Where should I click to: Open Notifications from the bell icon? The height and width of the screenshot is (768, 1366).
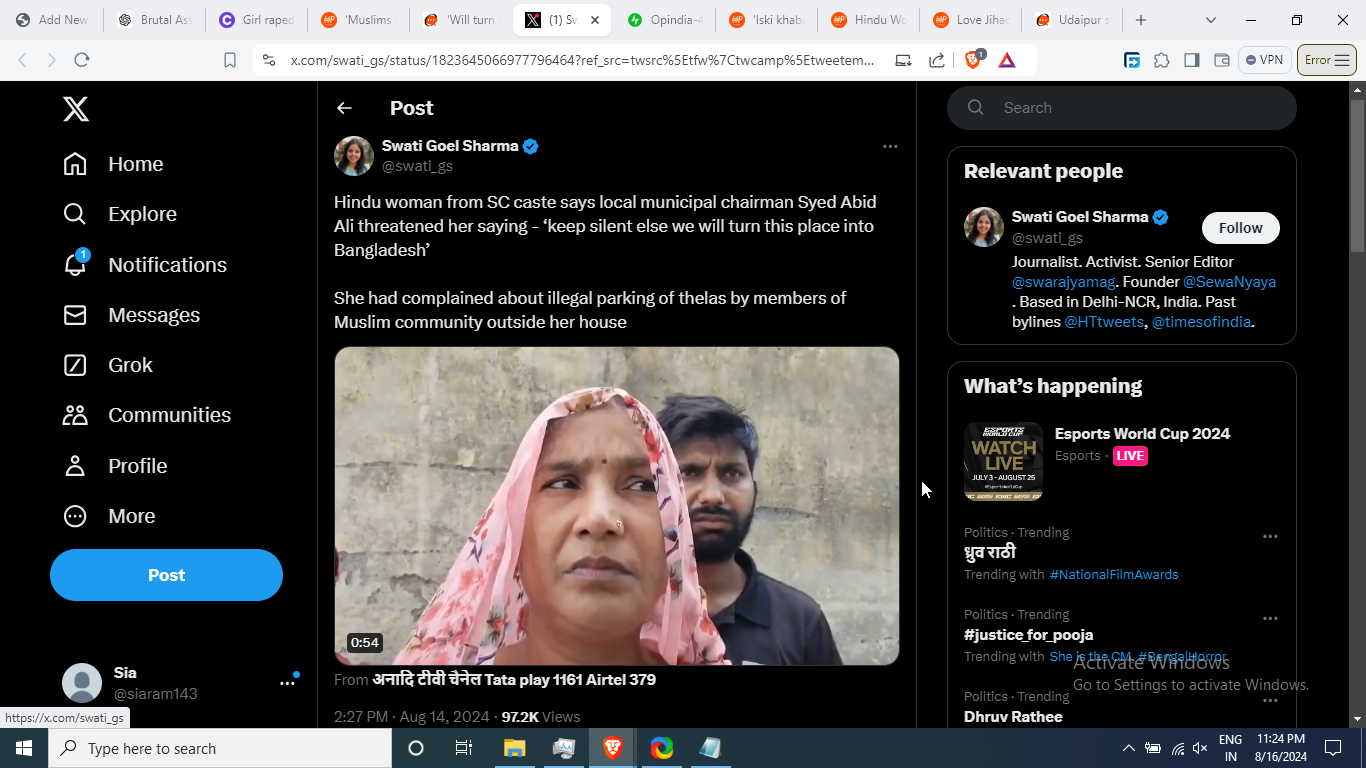pyautogui.click(x=76, y=265)
